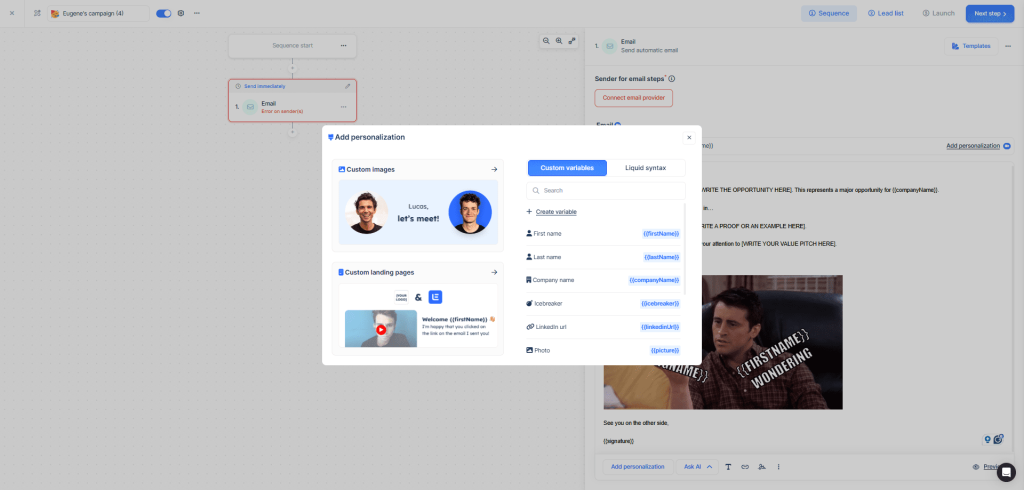Focus the variable Search field
The image size is (1024, 490).
pyautogui.click(x=606, y=191)
